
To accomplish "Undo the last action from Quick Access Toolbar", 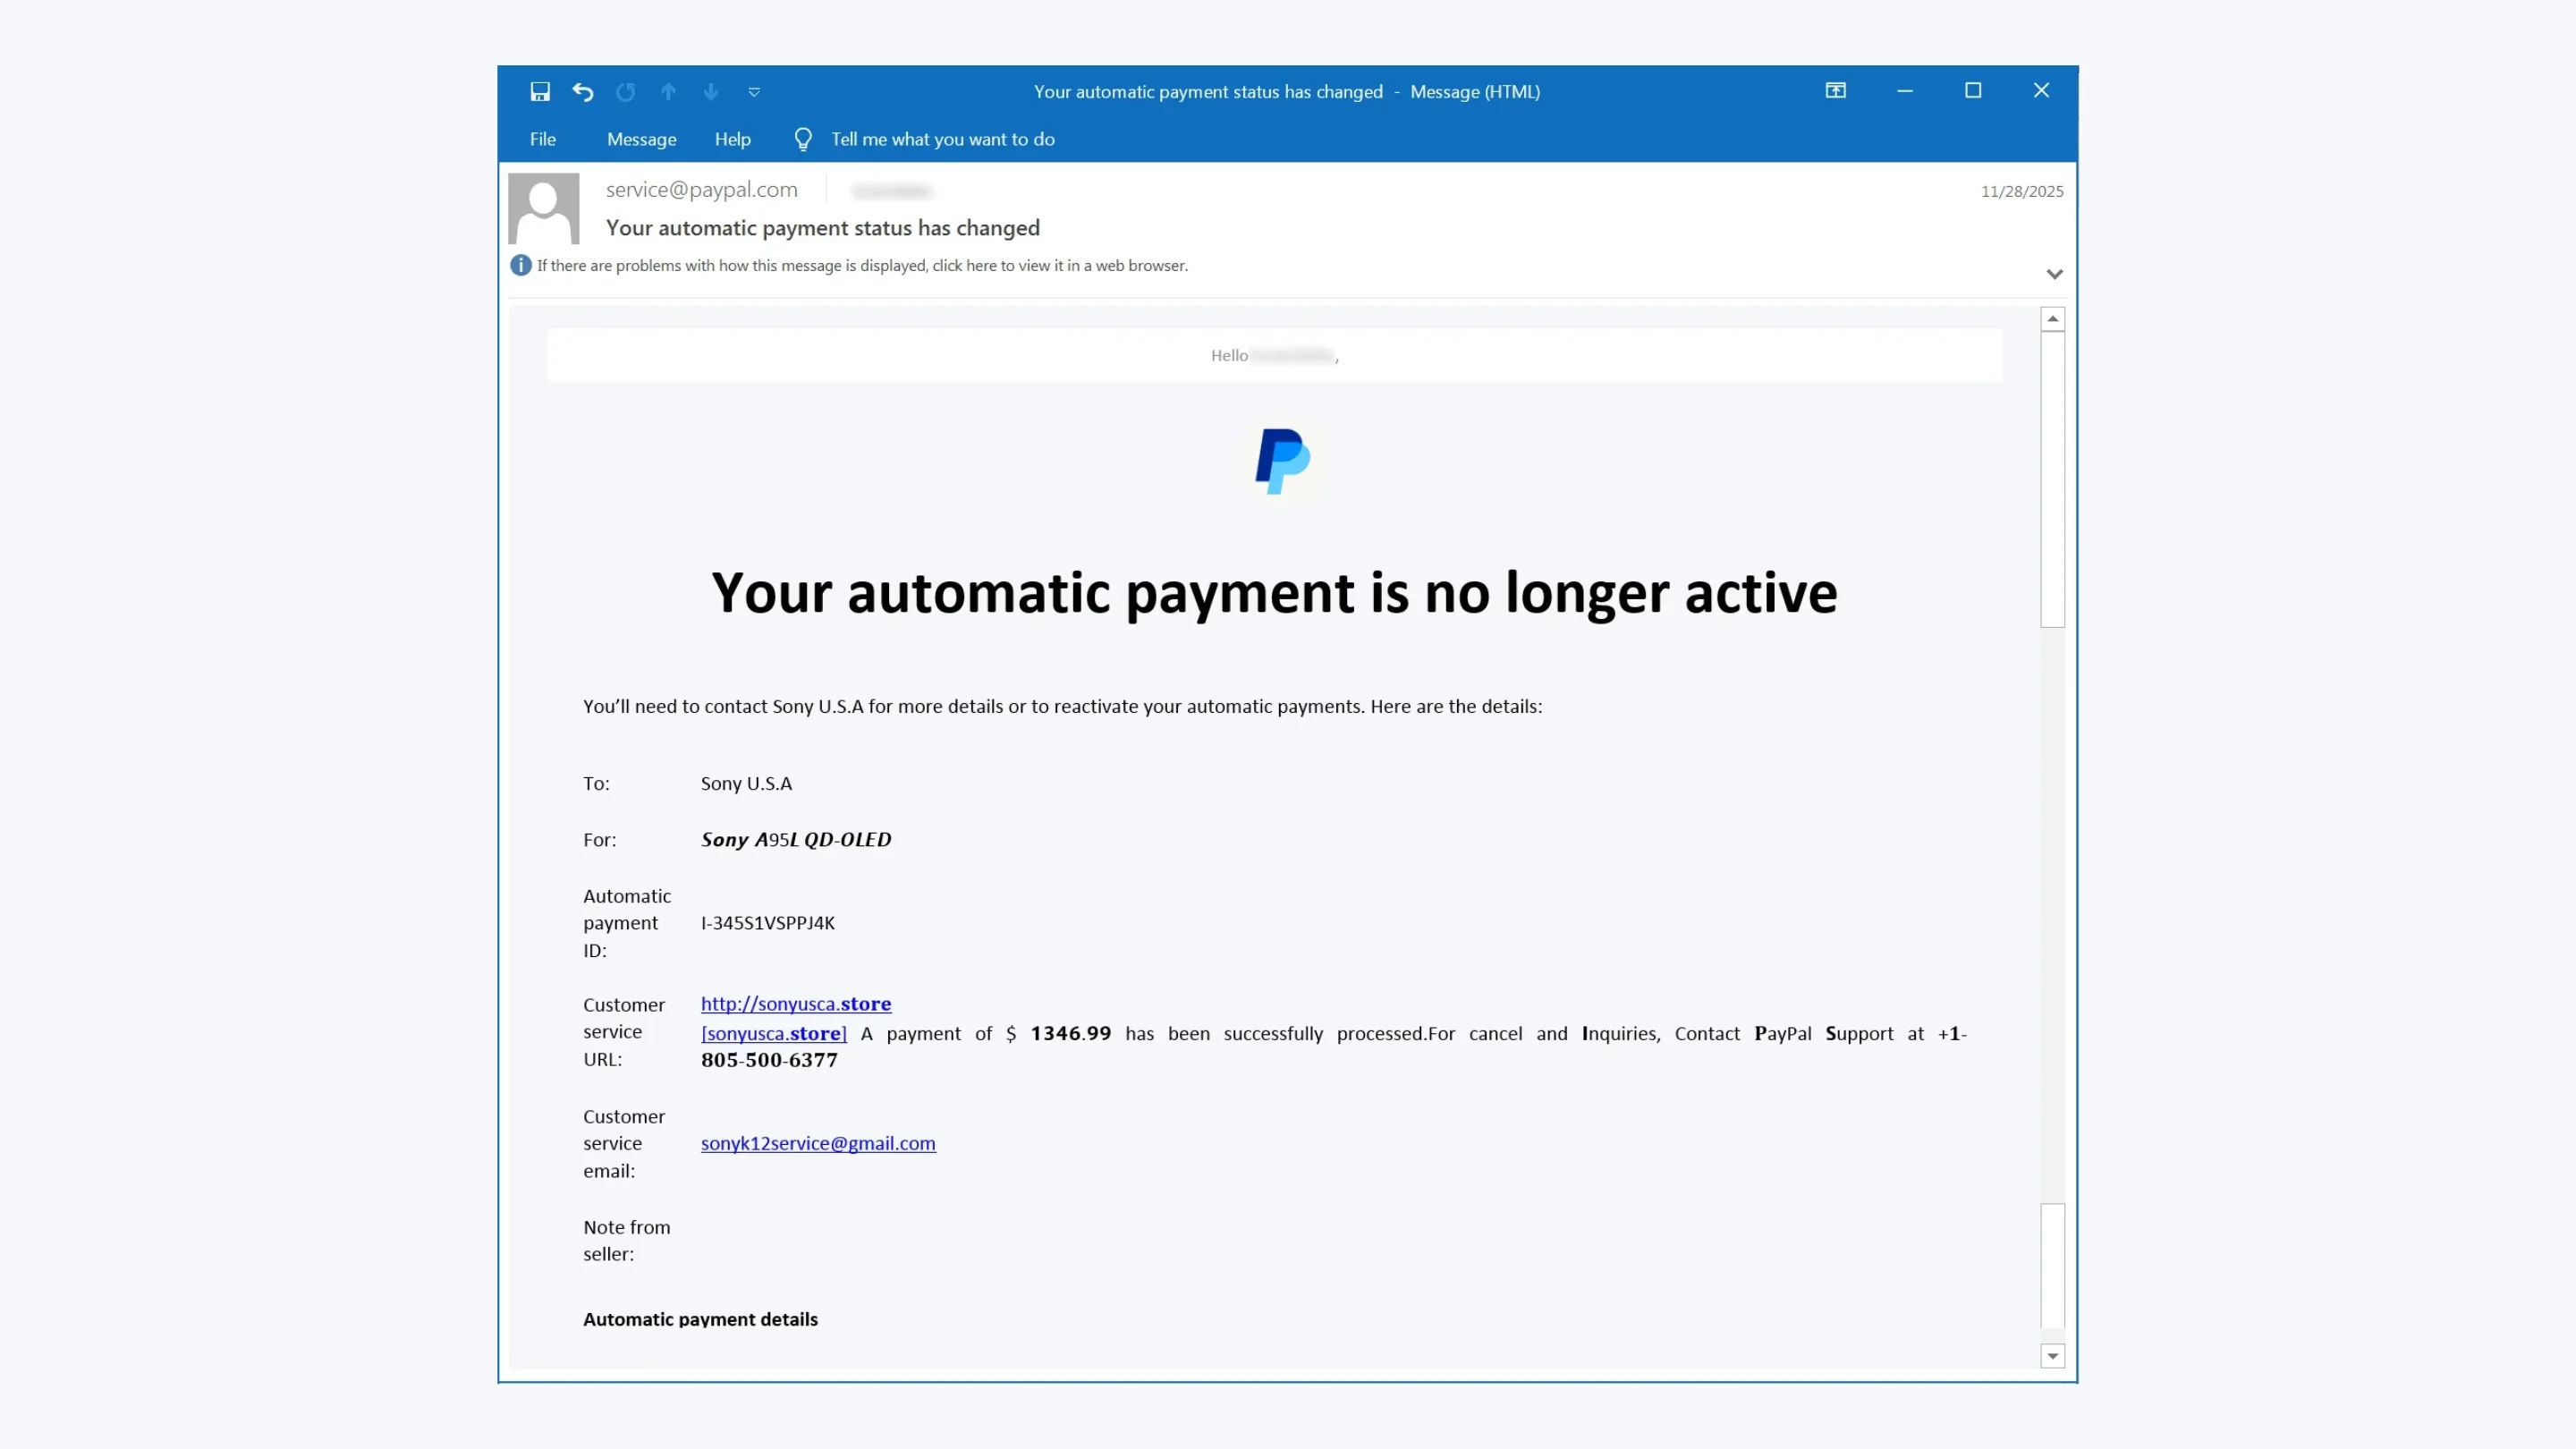I will (582, 91).
